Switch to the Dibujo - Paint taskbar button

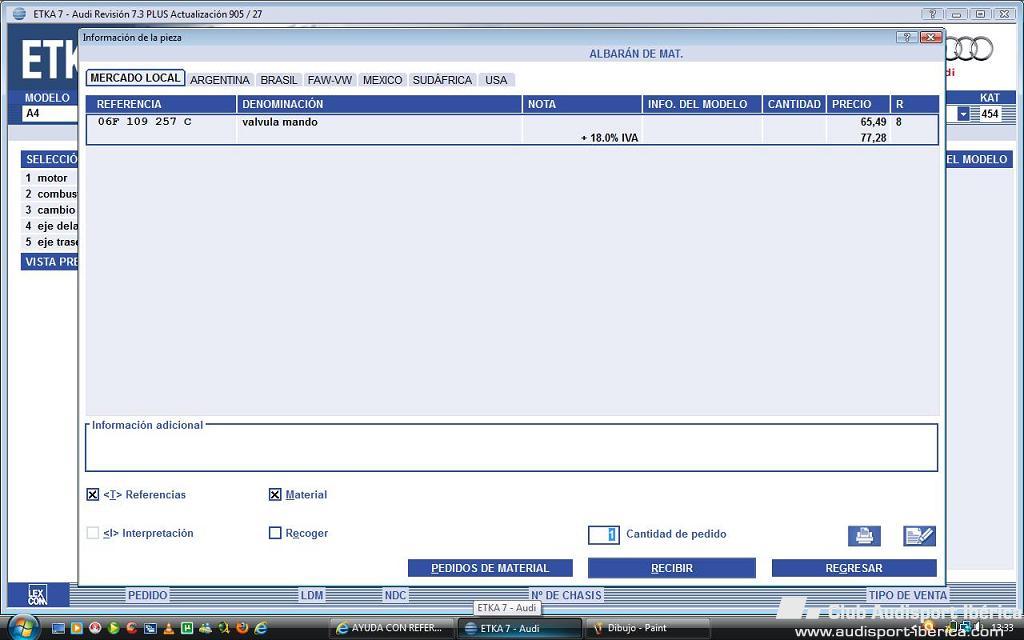click(647, 628)
